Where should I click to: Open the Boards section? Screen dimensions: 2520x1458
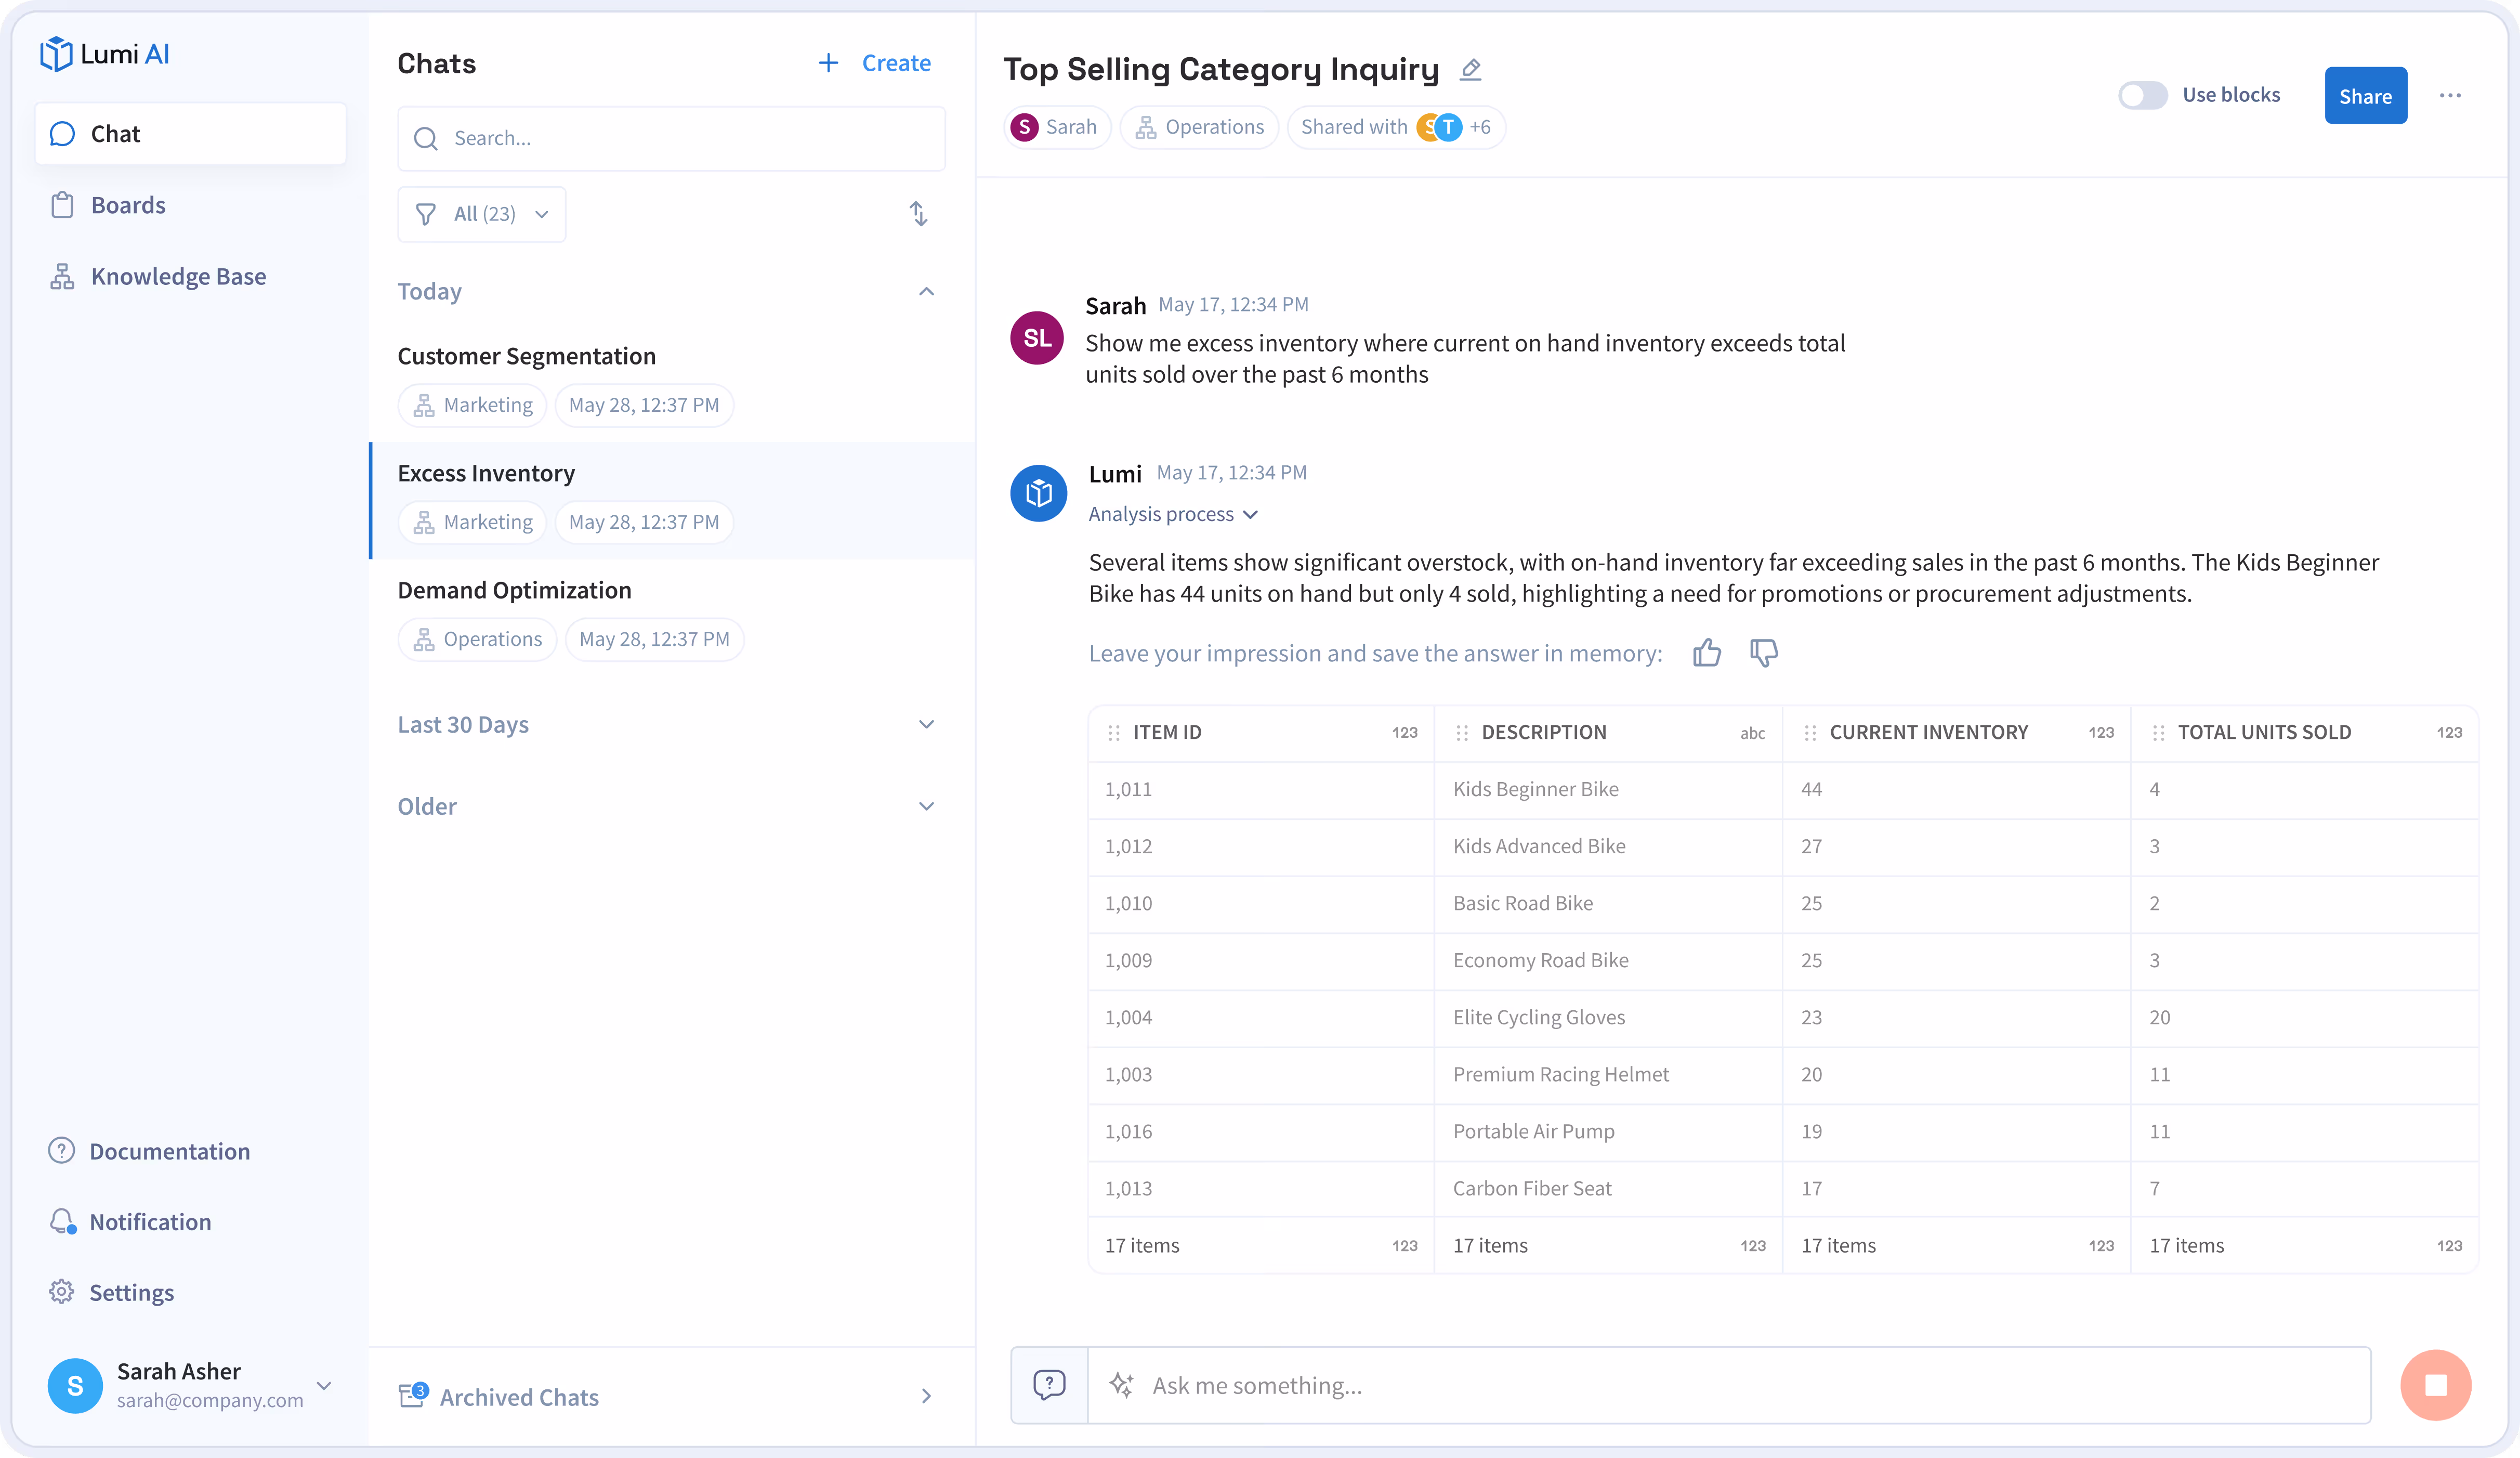pyautogui.click(x=128, y=205)
